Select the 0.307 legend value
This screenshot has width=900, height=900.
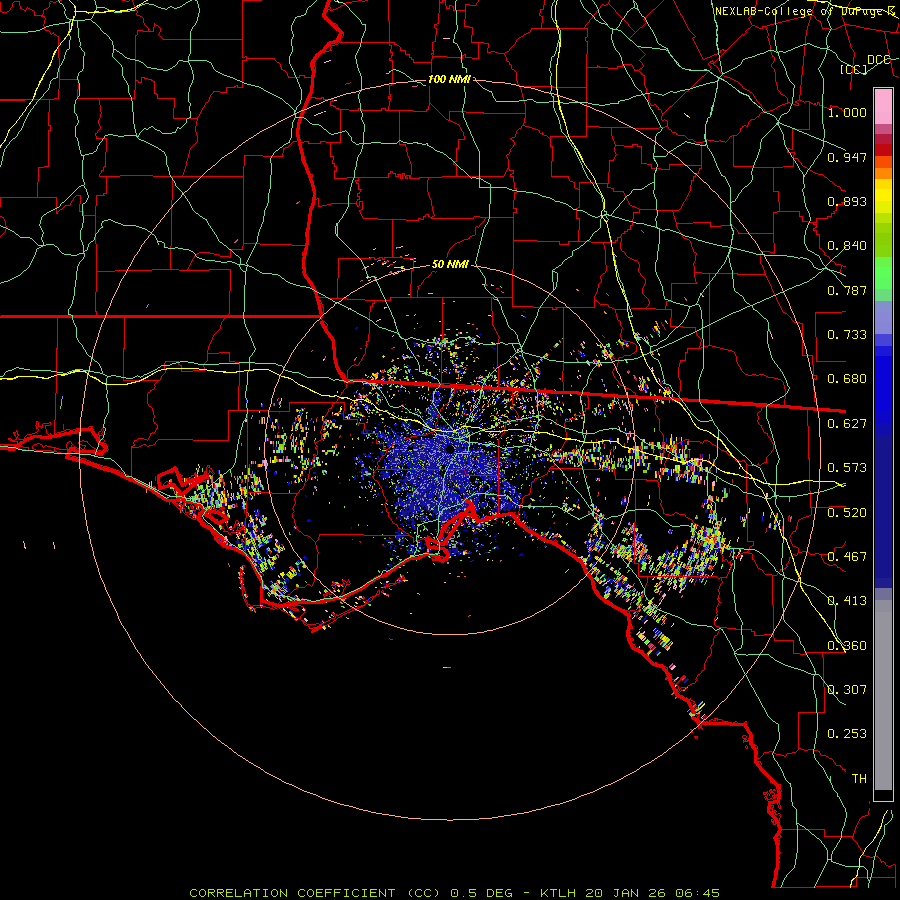pyautogui.click(x=847, y=690)
